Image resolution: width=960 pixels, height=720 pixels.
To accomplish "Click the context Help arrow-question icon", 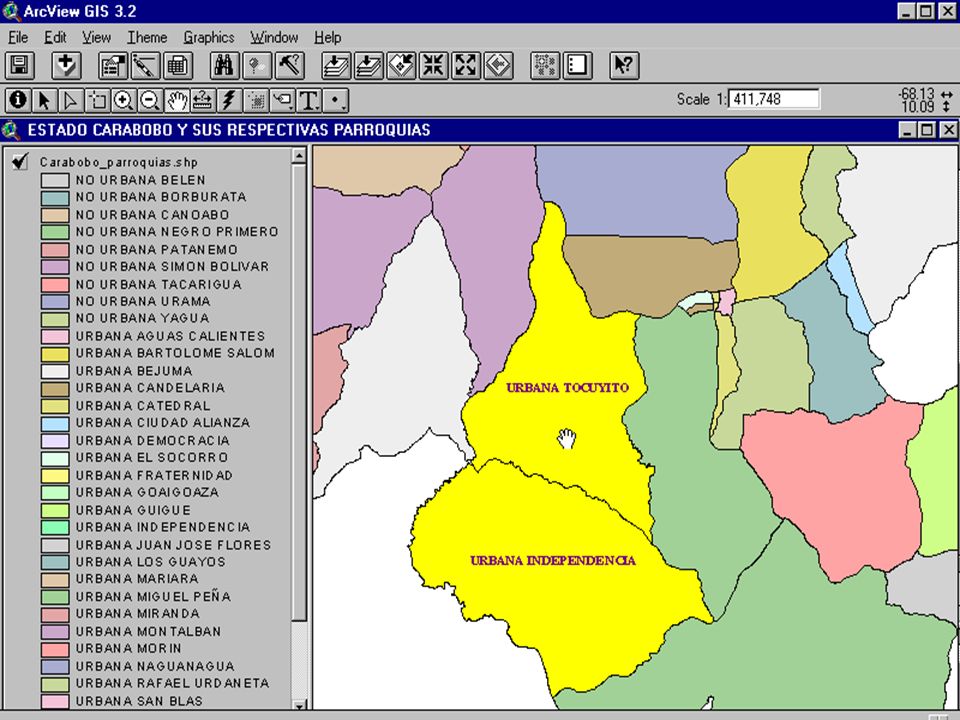I will tap(624, 66).
